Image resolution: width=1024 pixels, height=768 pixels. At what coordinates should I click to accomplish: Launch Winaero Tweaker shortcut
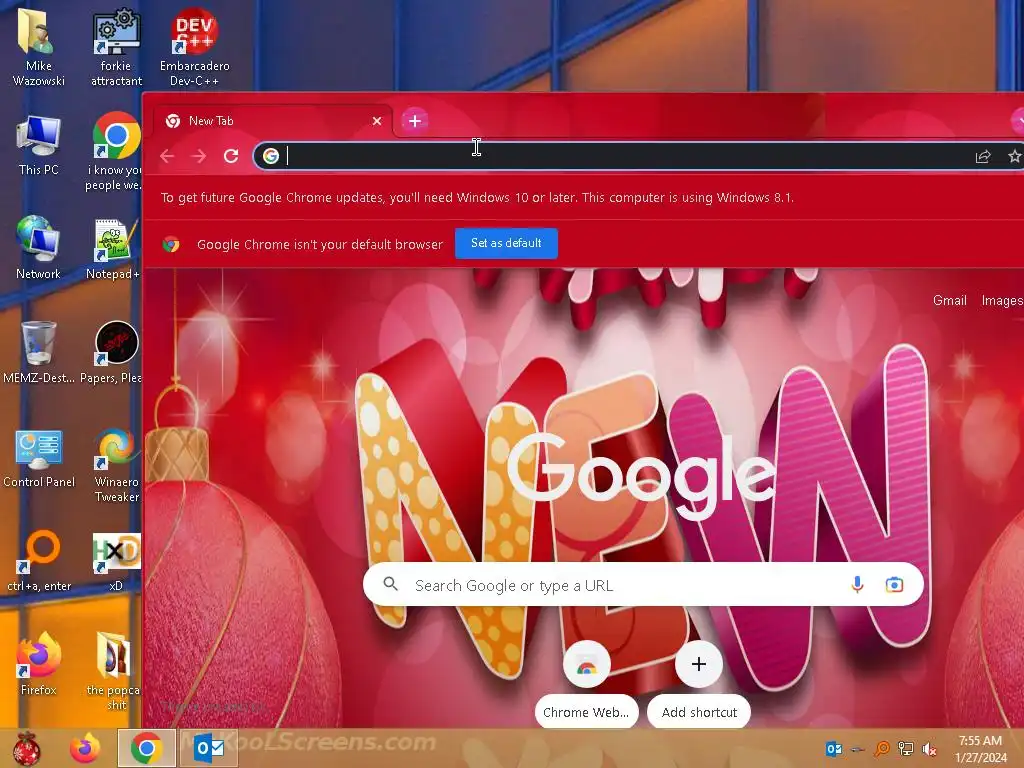[x=116, y=465]
